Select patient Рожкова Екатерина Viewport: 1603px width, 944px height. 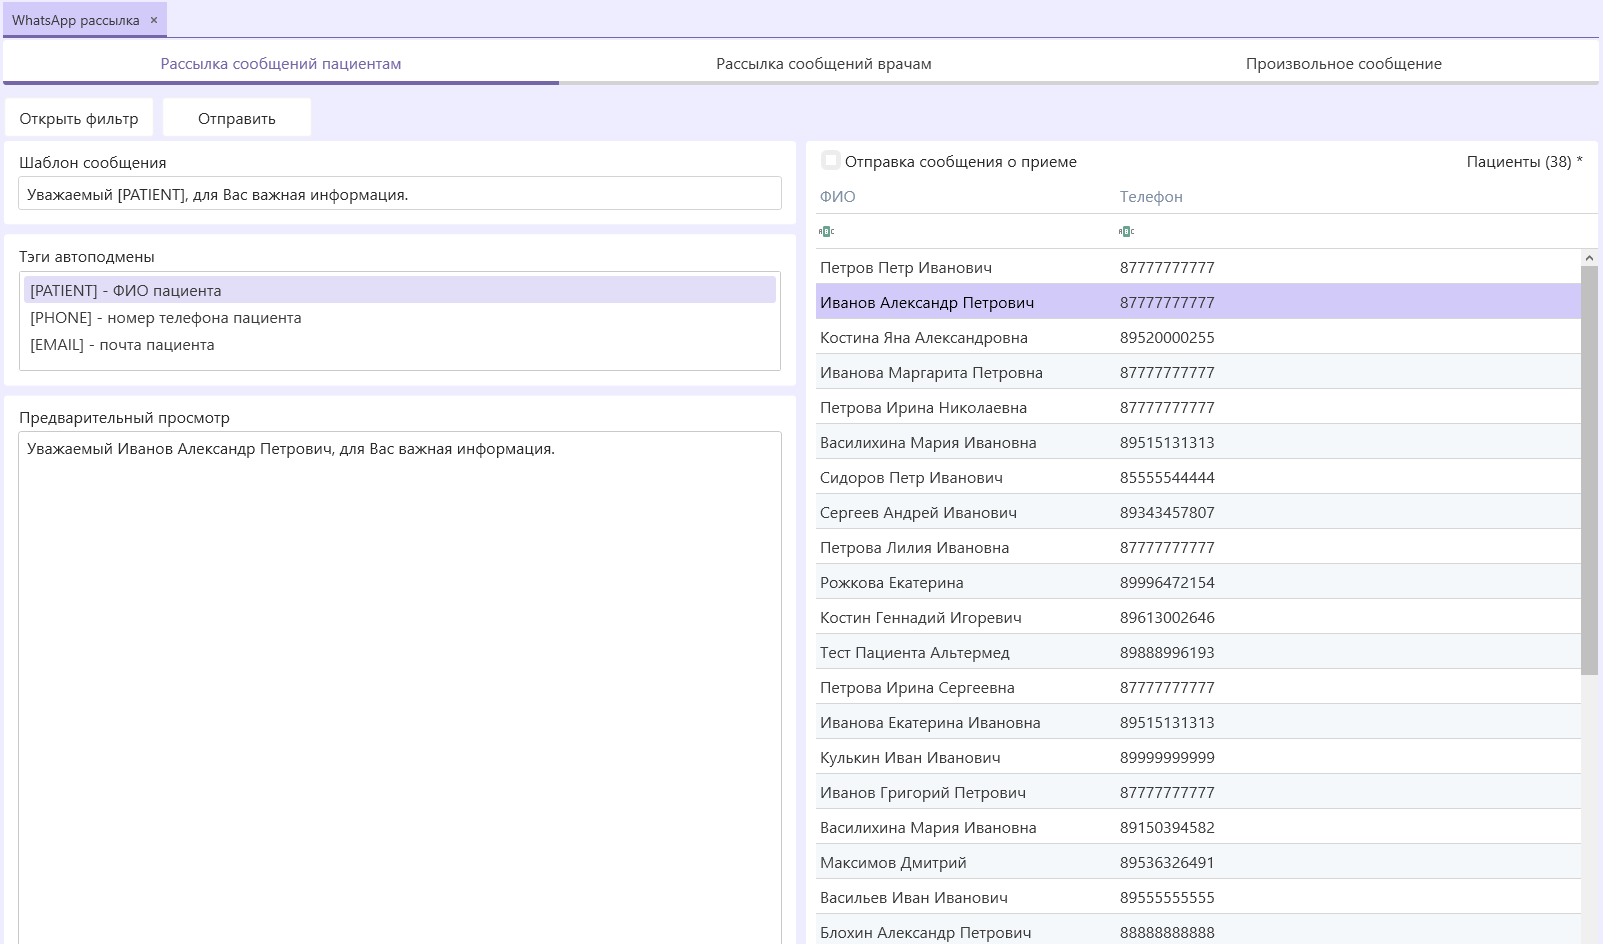pos(1198,582)
